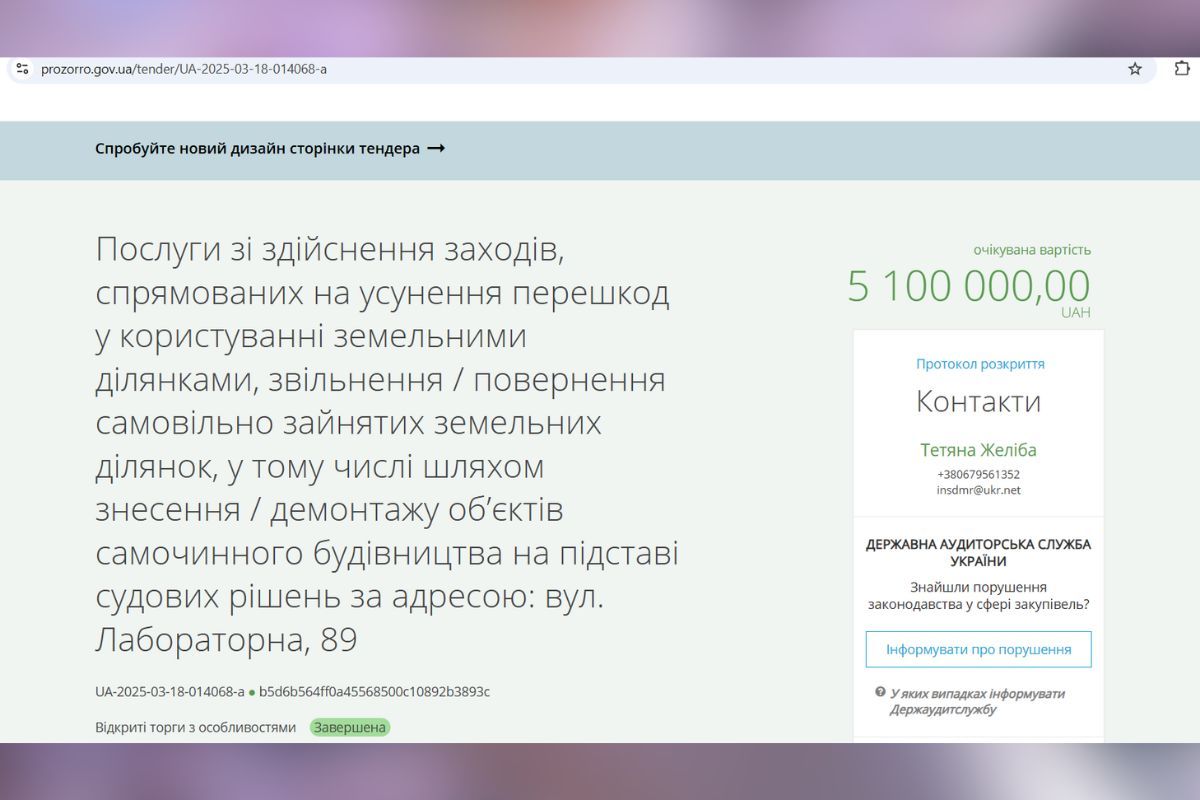
Task: Open the 'Протокол розкриття' link
Action: coord(979,364)
